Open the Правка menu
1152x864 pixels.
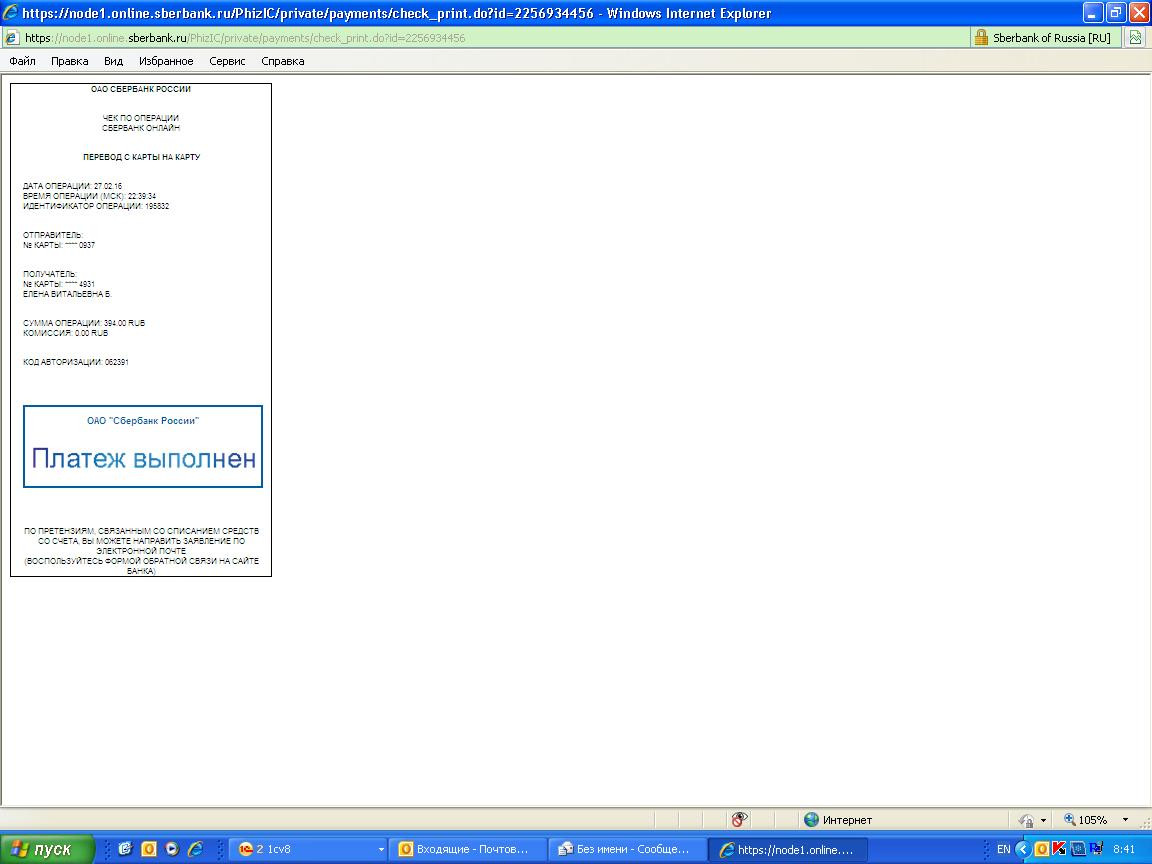(x=70, y=61)
